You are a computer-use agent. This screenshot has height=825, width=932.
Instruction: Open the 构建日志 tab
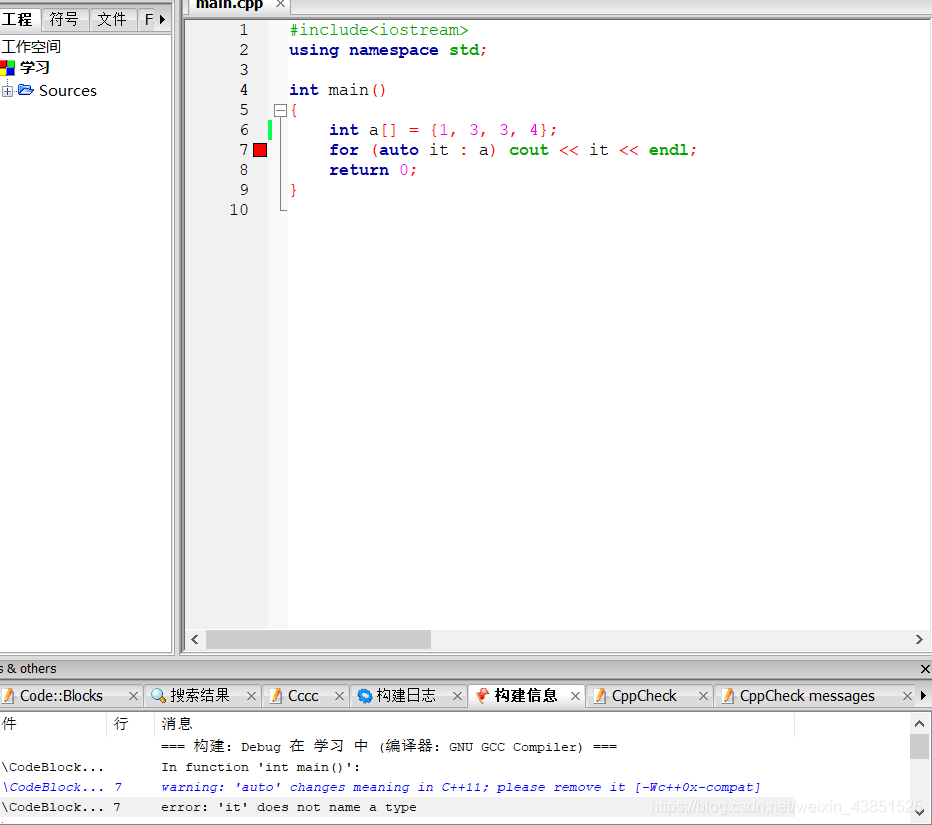click(x=405, y=696)
